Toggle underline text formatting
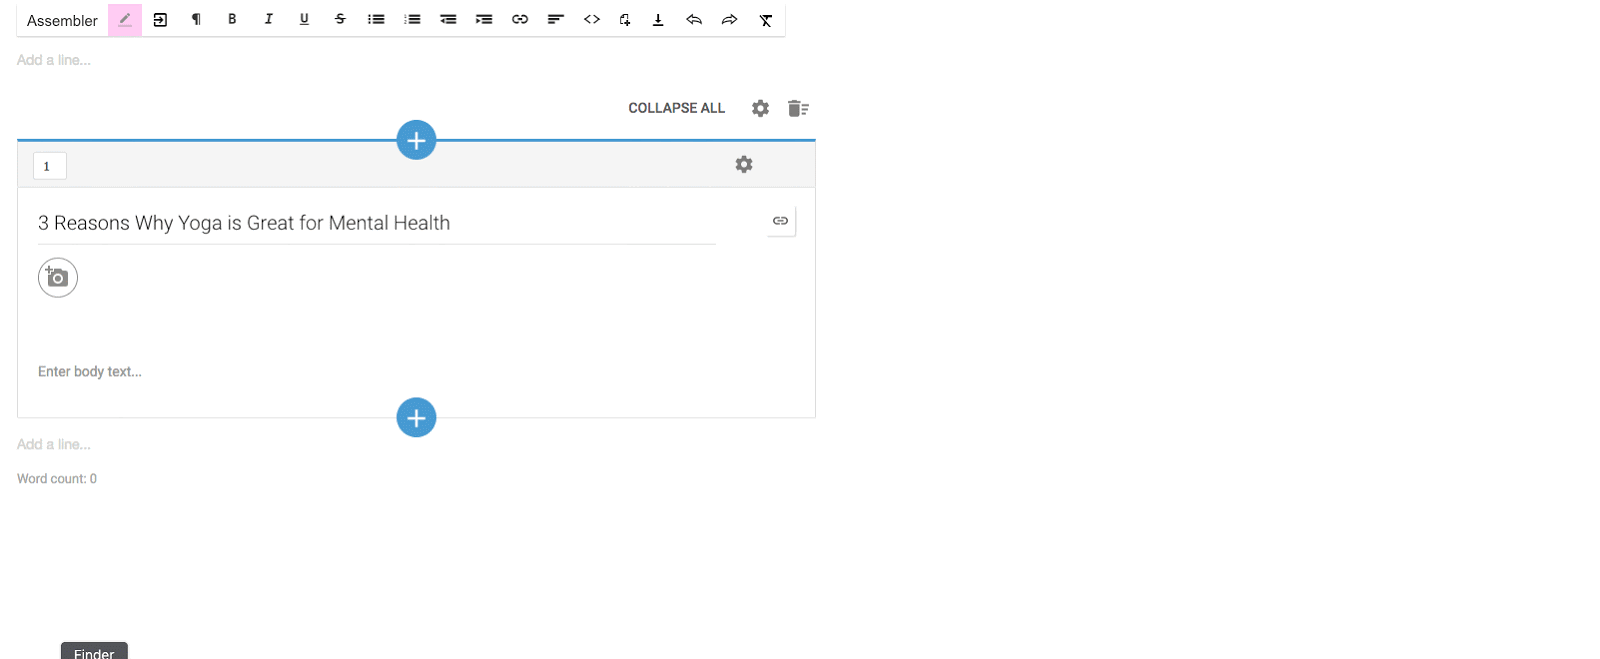Image resolution: width=1600 pixels, height=659 pixels. point(304,20)
